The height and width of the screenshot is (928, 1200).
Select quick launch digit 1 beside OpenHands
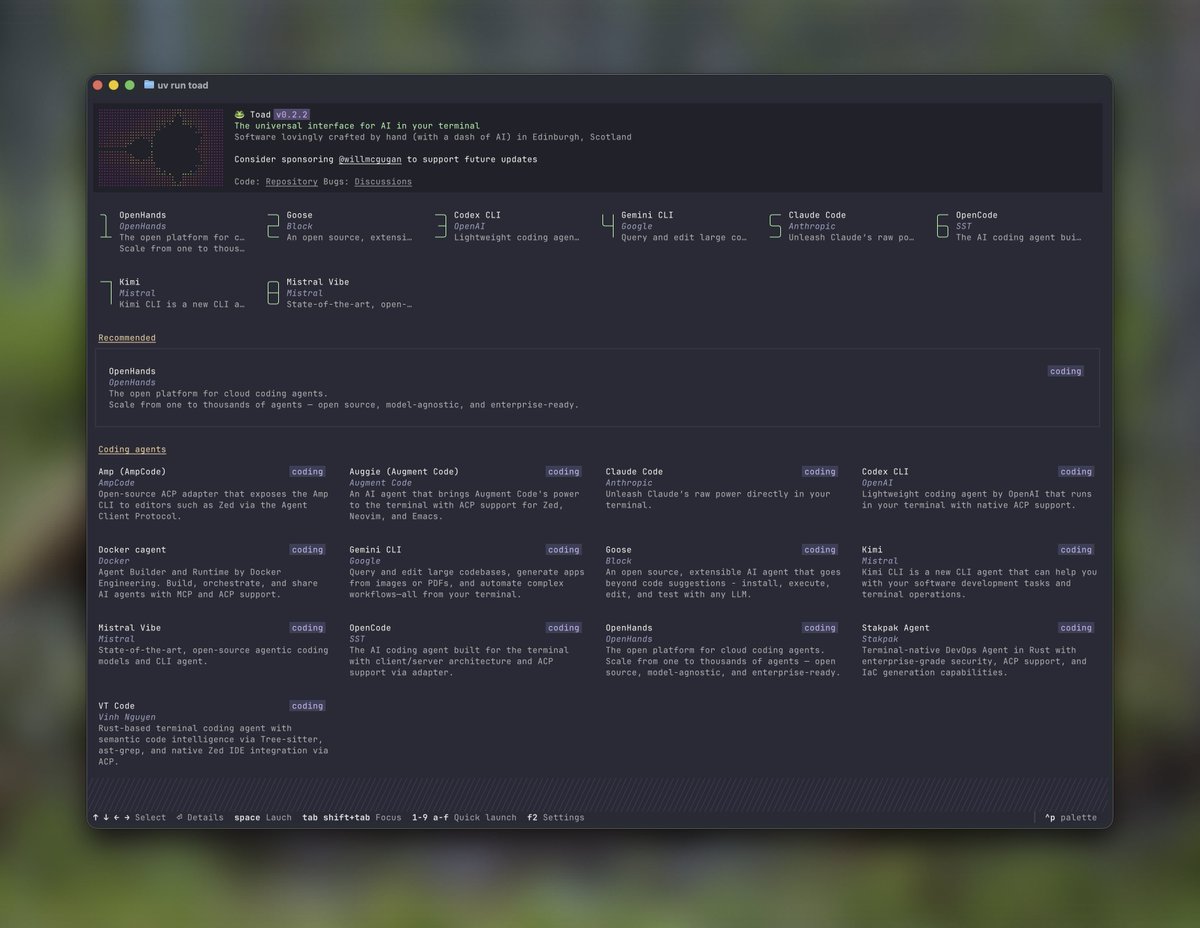[x=105, y=226]
